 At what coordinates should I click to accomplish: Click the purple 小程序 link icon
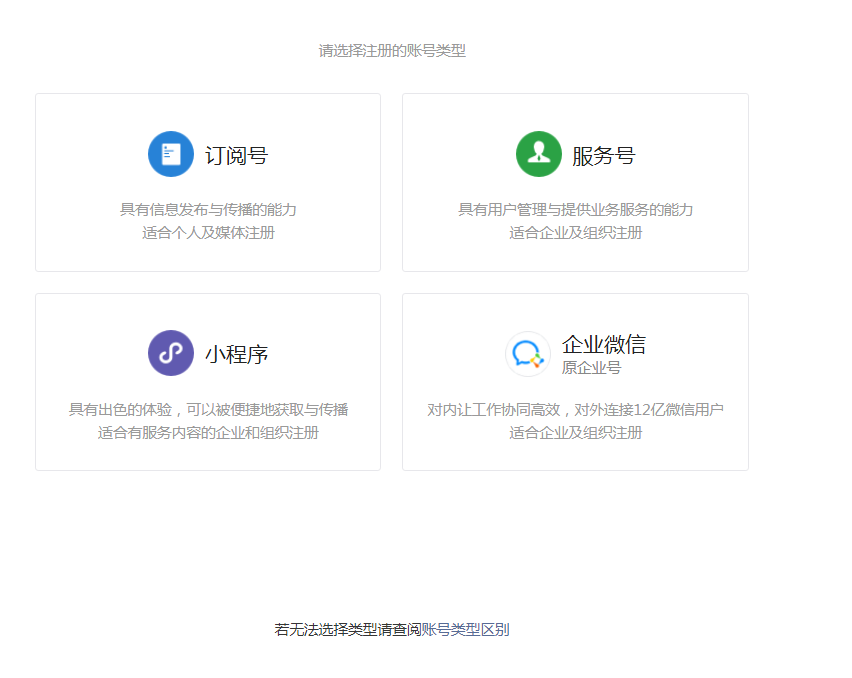(x=171, y=353)
